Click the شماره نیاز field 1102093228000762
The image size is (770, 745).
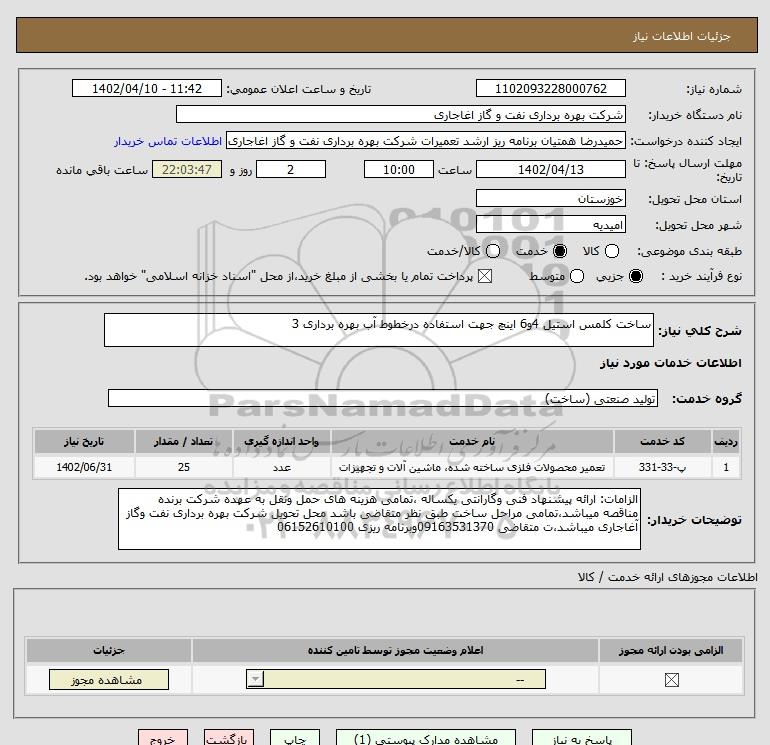coord(550,88)
